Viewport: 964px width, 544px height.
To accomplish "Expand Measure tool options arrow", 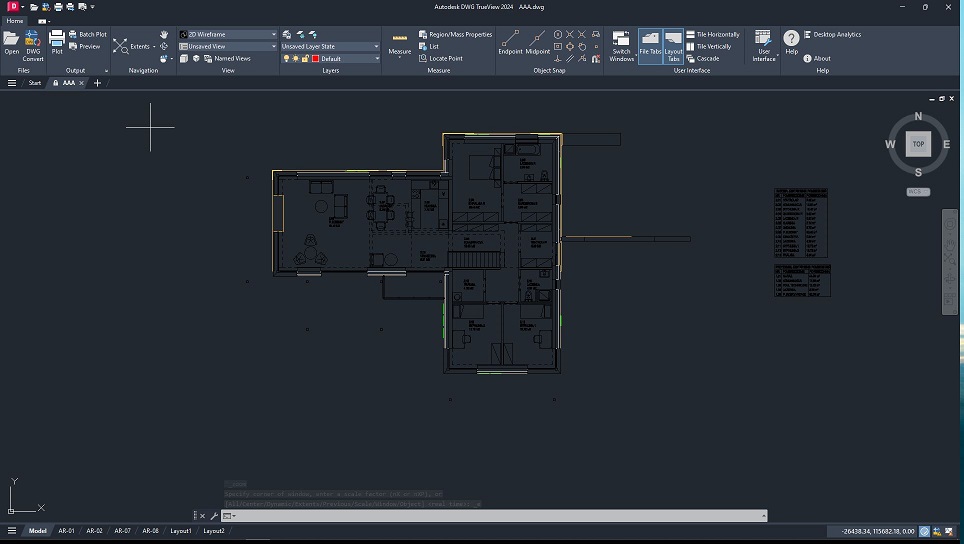I will coord(400,57).
